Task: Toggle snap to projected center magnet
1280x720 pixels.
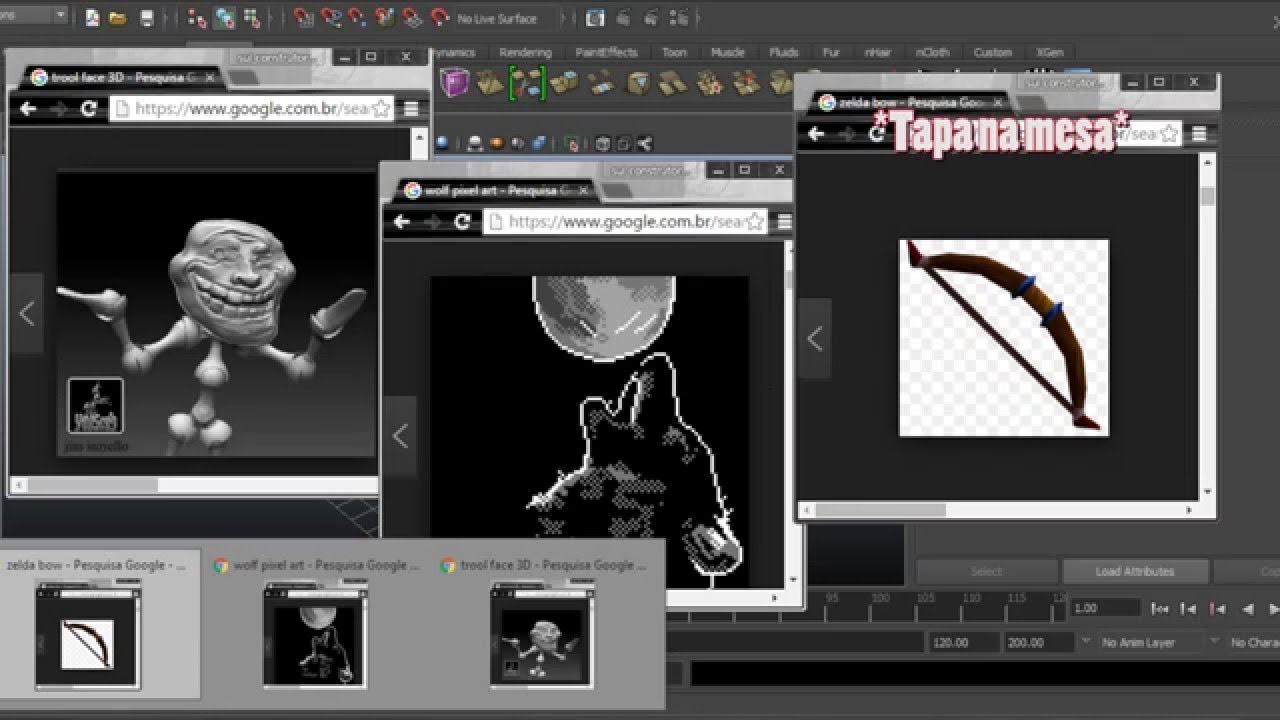Action: coord(385,18)
